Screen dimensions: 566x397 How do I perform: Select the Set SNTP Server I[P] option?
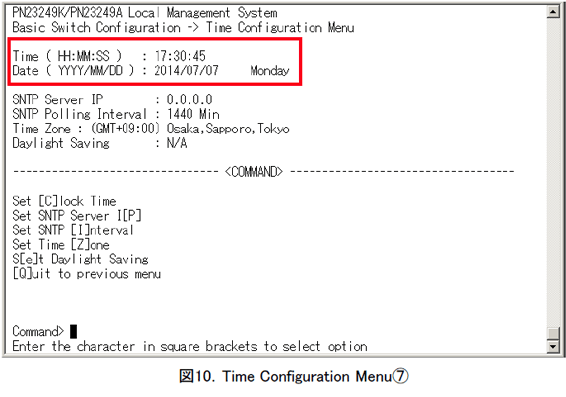tap(77, 216)
